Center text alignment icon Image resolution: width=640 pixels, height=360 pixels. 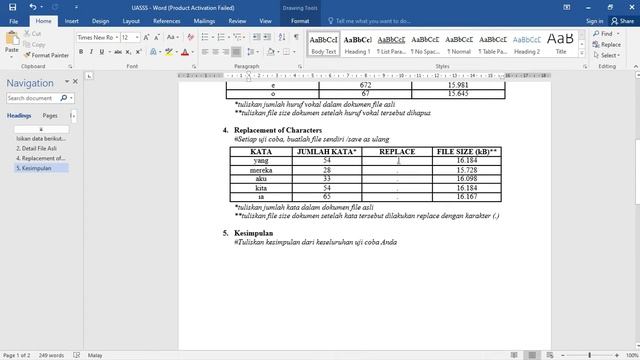click(215, 52)
